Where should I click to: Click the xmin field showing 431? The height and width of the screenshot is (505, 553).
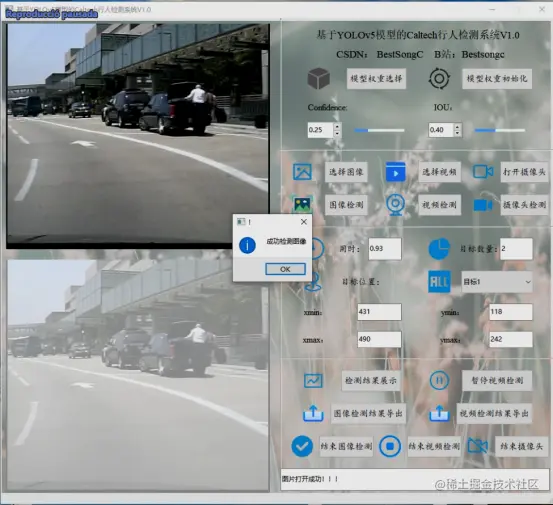[x=379, y=312]
